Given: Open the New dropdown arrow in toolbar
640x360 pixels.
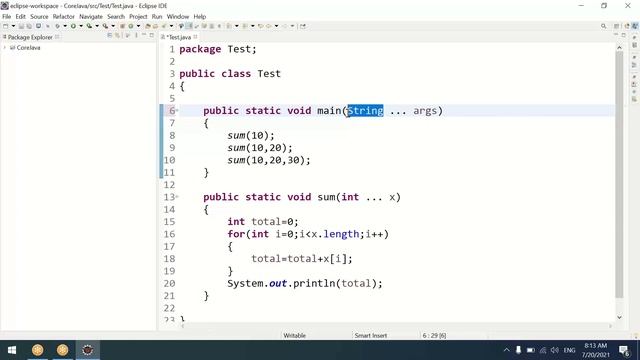Looking at the screenshot, I should (13, 26).
